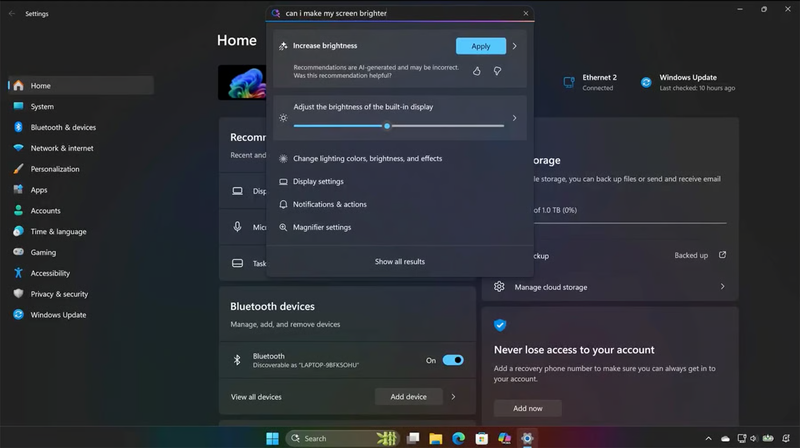Turn off the Bluetooth toggle
Screen dimensions: 800x448
[x=453, y=360]
